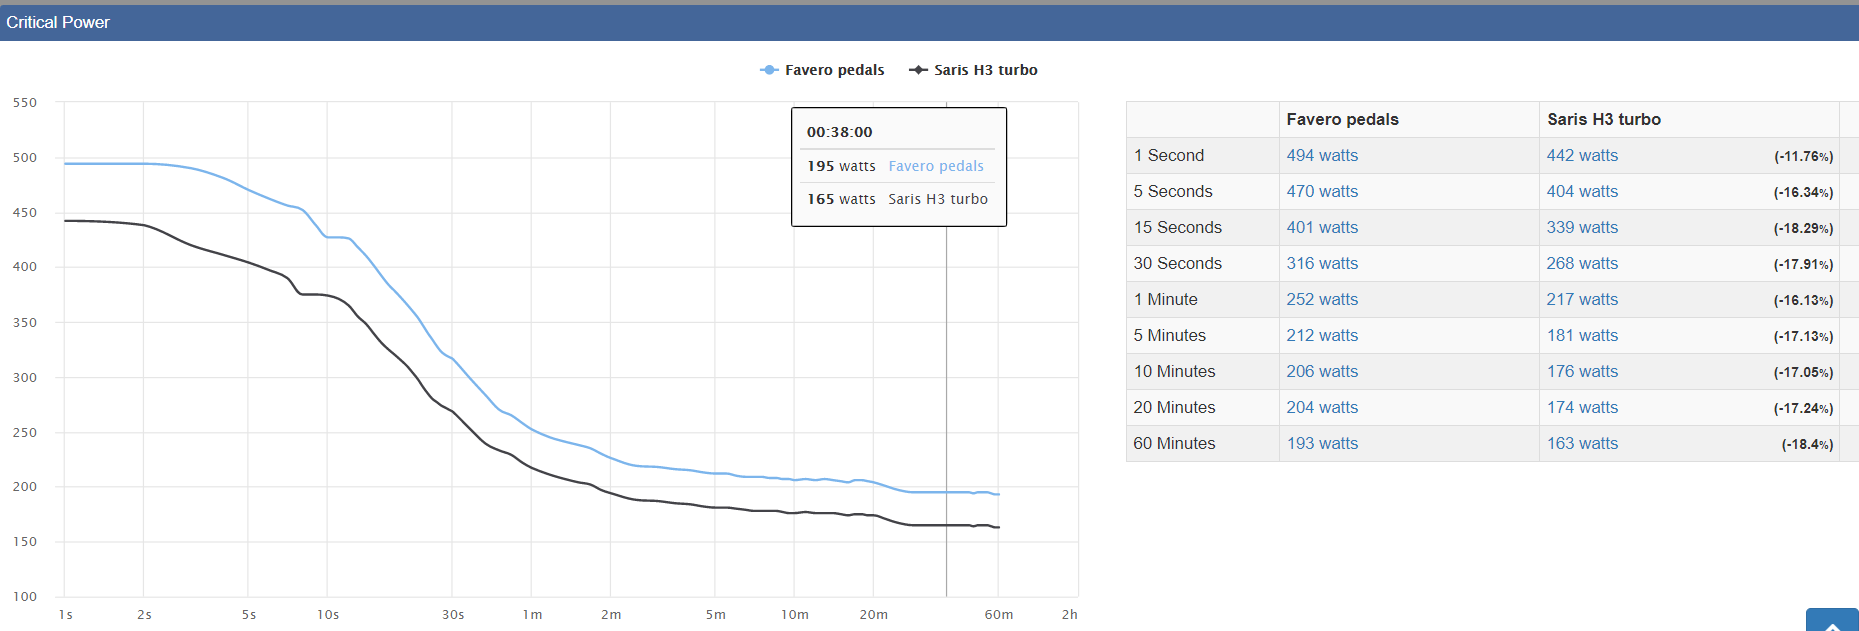Click tooltip time 00:38:00

840,132
